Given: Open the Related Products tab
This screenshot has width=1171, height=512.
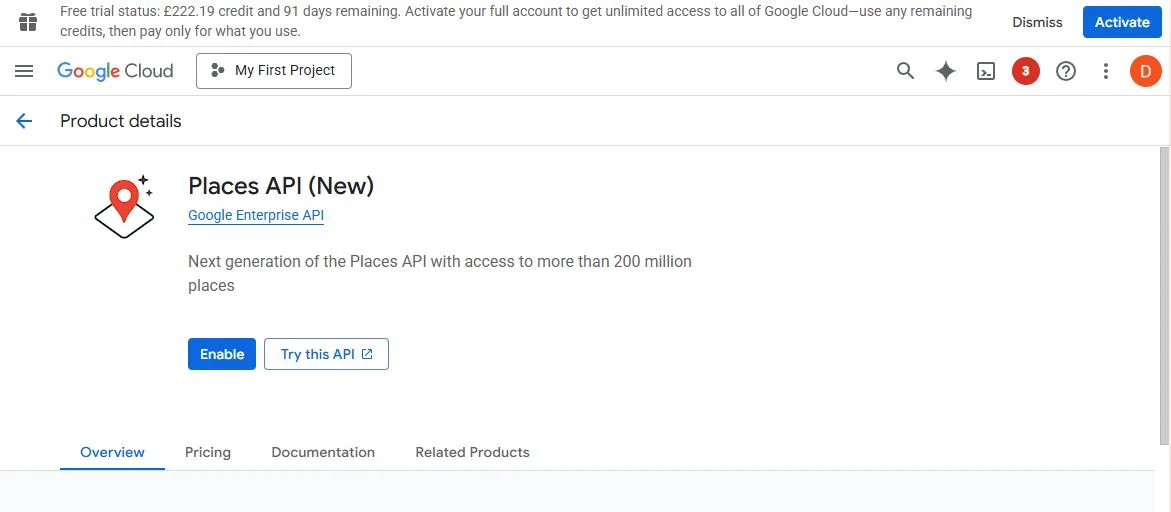Looking at the screenshot, I should coord(472,452).
